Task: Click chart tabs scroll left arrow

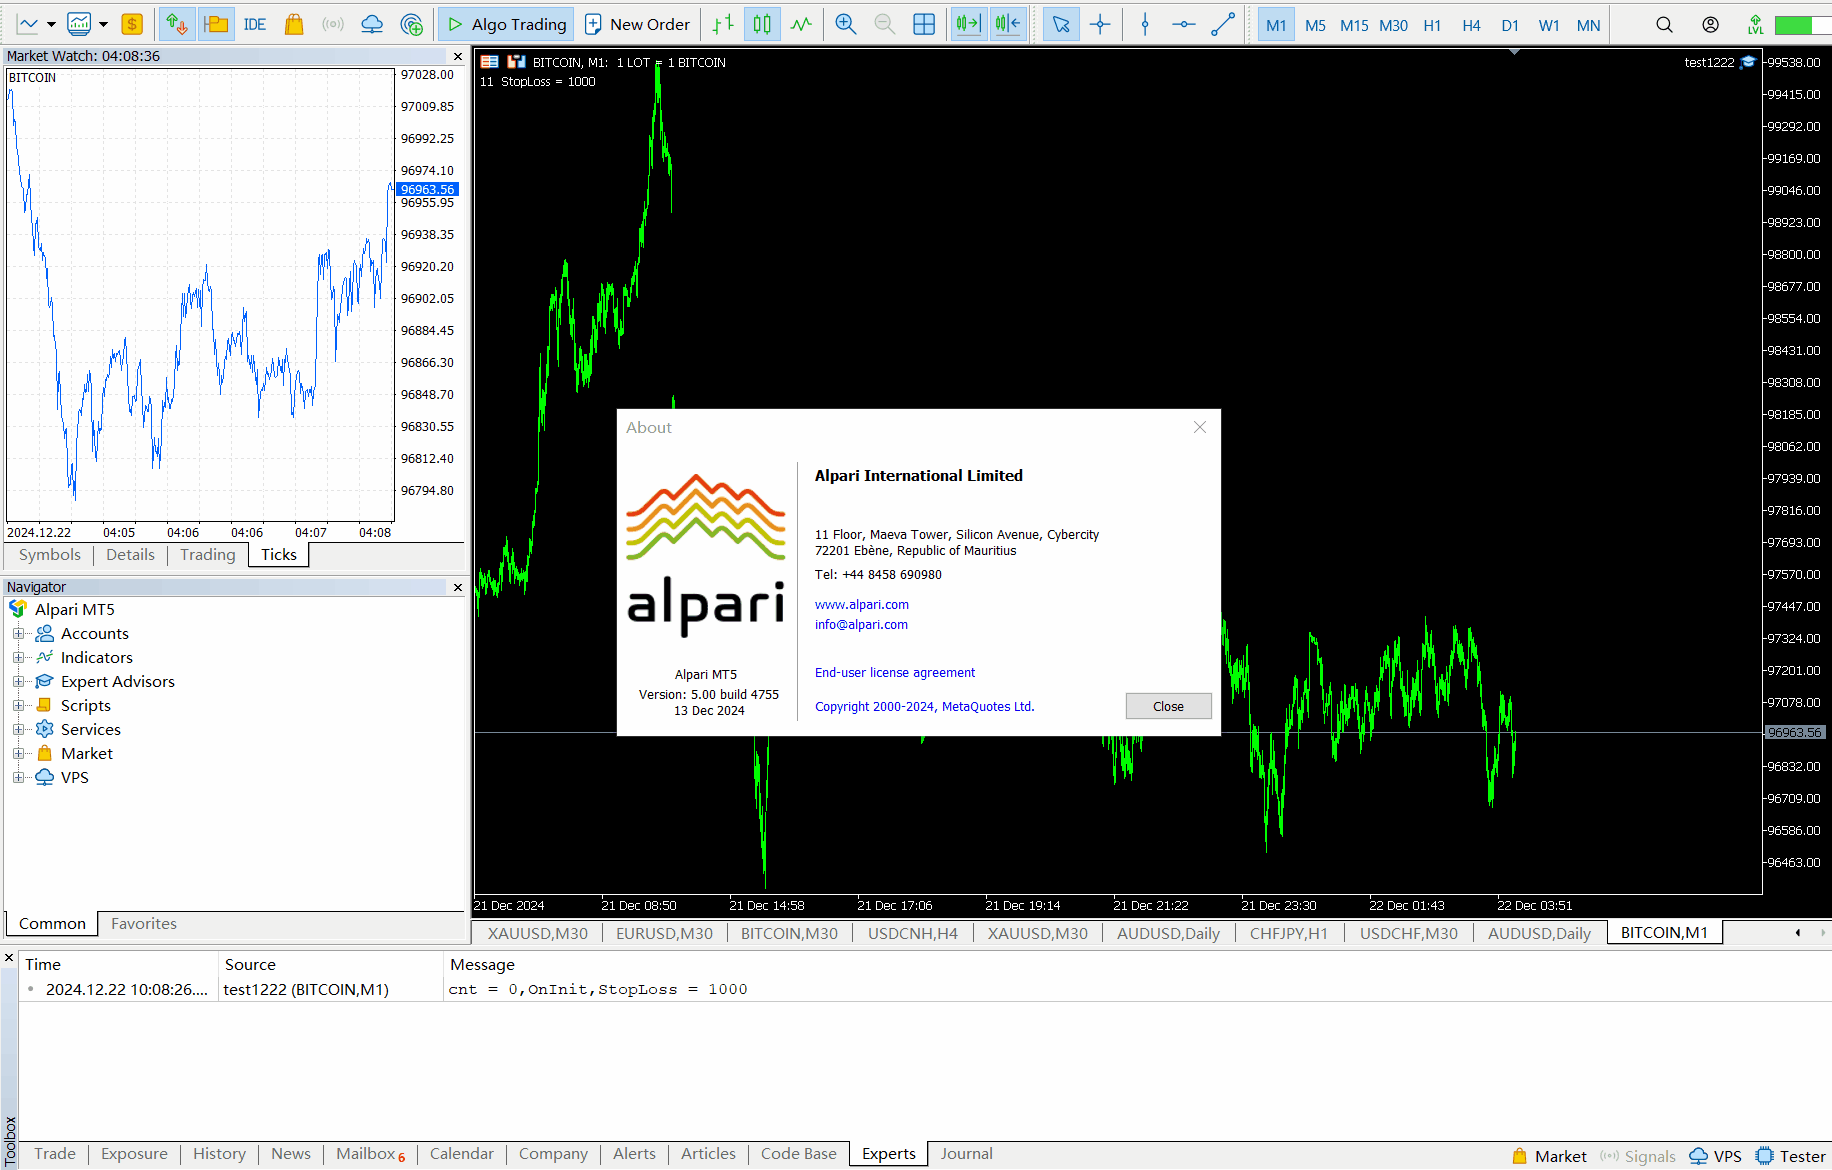Action: coord(1798,933)
